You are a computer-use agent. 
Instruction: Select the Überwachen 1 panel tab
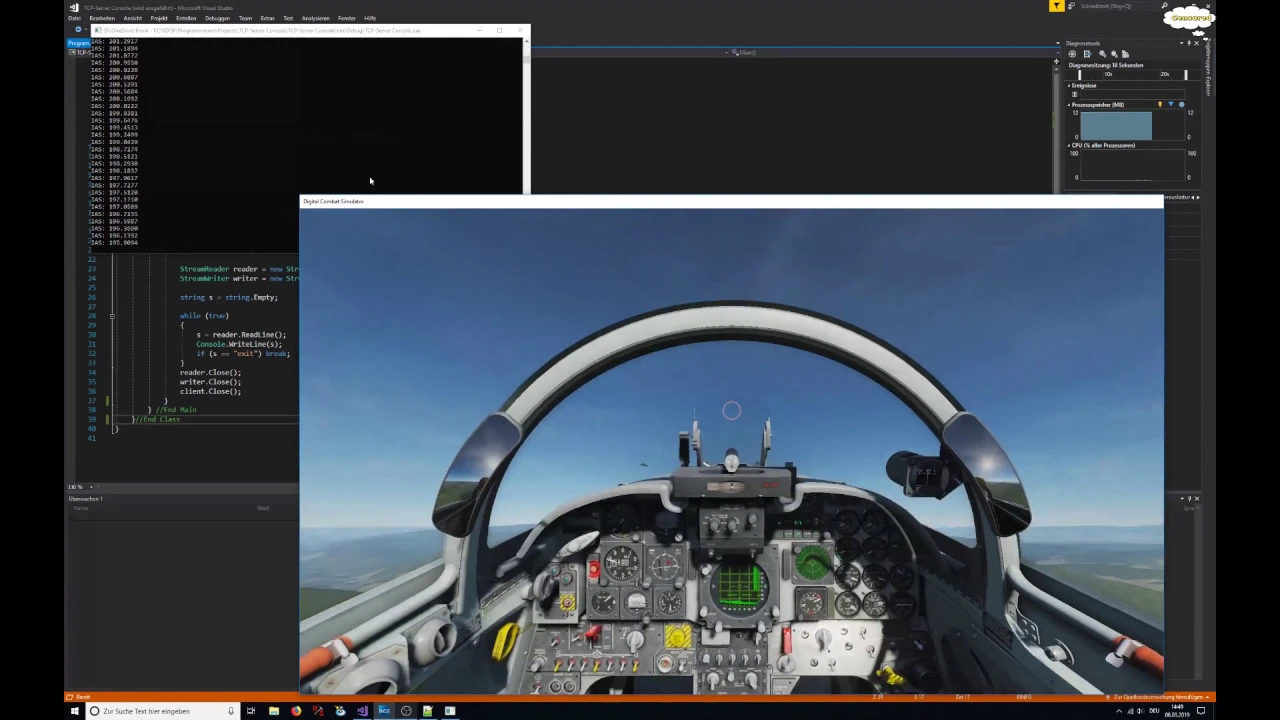coord(86,498)
